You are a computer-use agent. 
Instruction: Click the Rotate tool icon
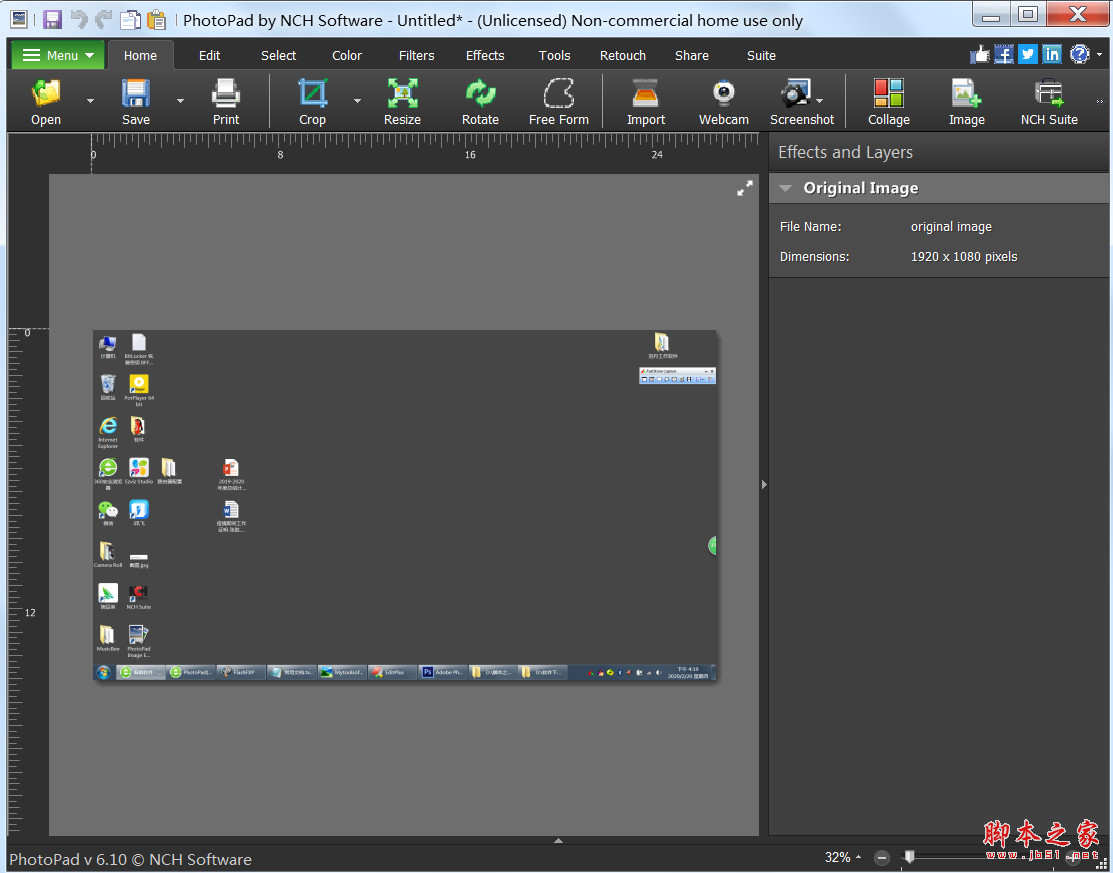[x=481, y=93]
